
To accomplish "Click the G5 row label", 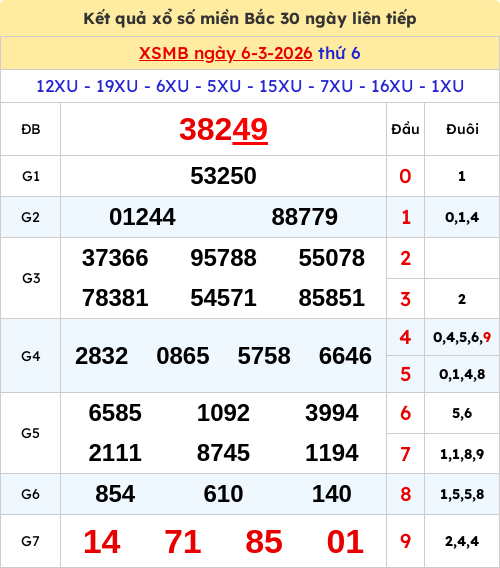I will [31, 433].
